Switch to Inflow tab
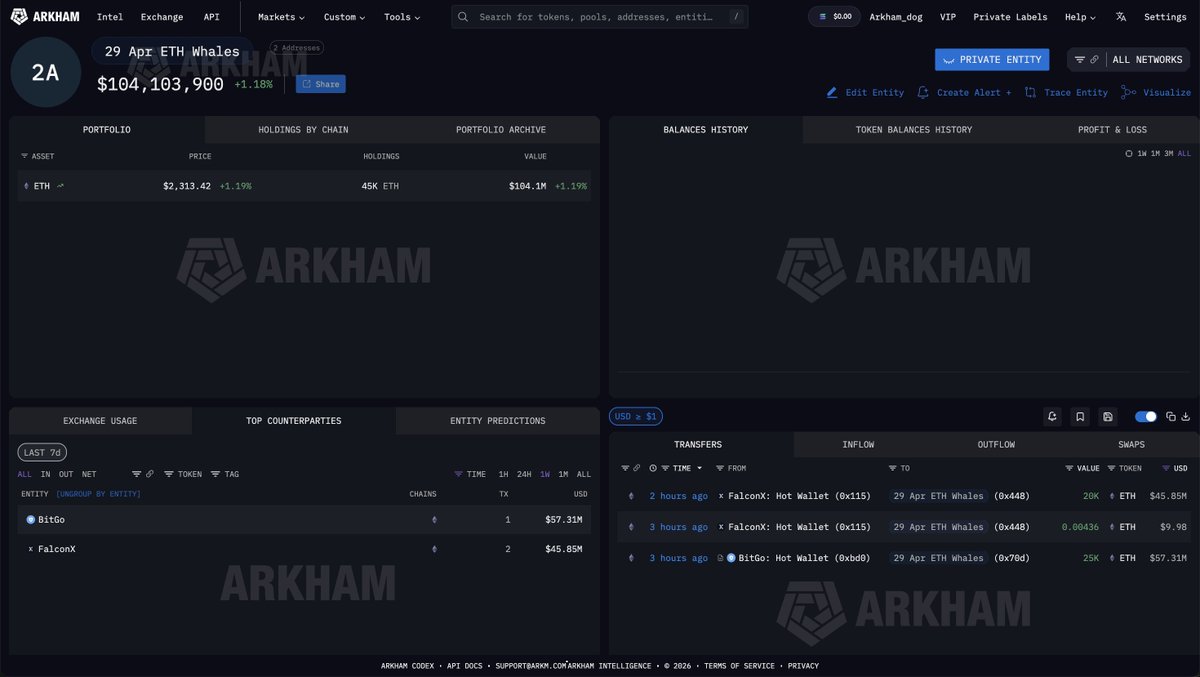The image size is (1200, 677). pyautogui.click(x=858, y=445)
